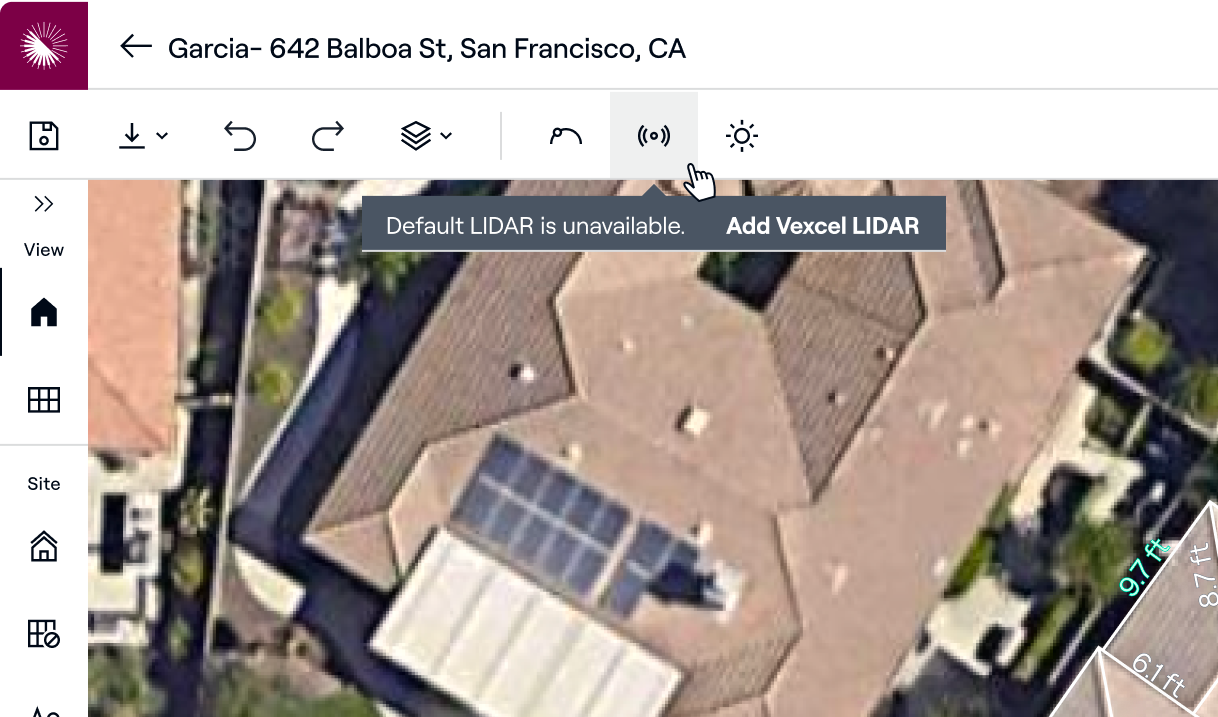Click the Aurora sunburst logo
The height and width of the screenshot is (717, 1218).
tap(44, 44)
